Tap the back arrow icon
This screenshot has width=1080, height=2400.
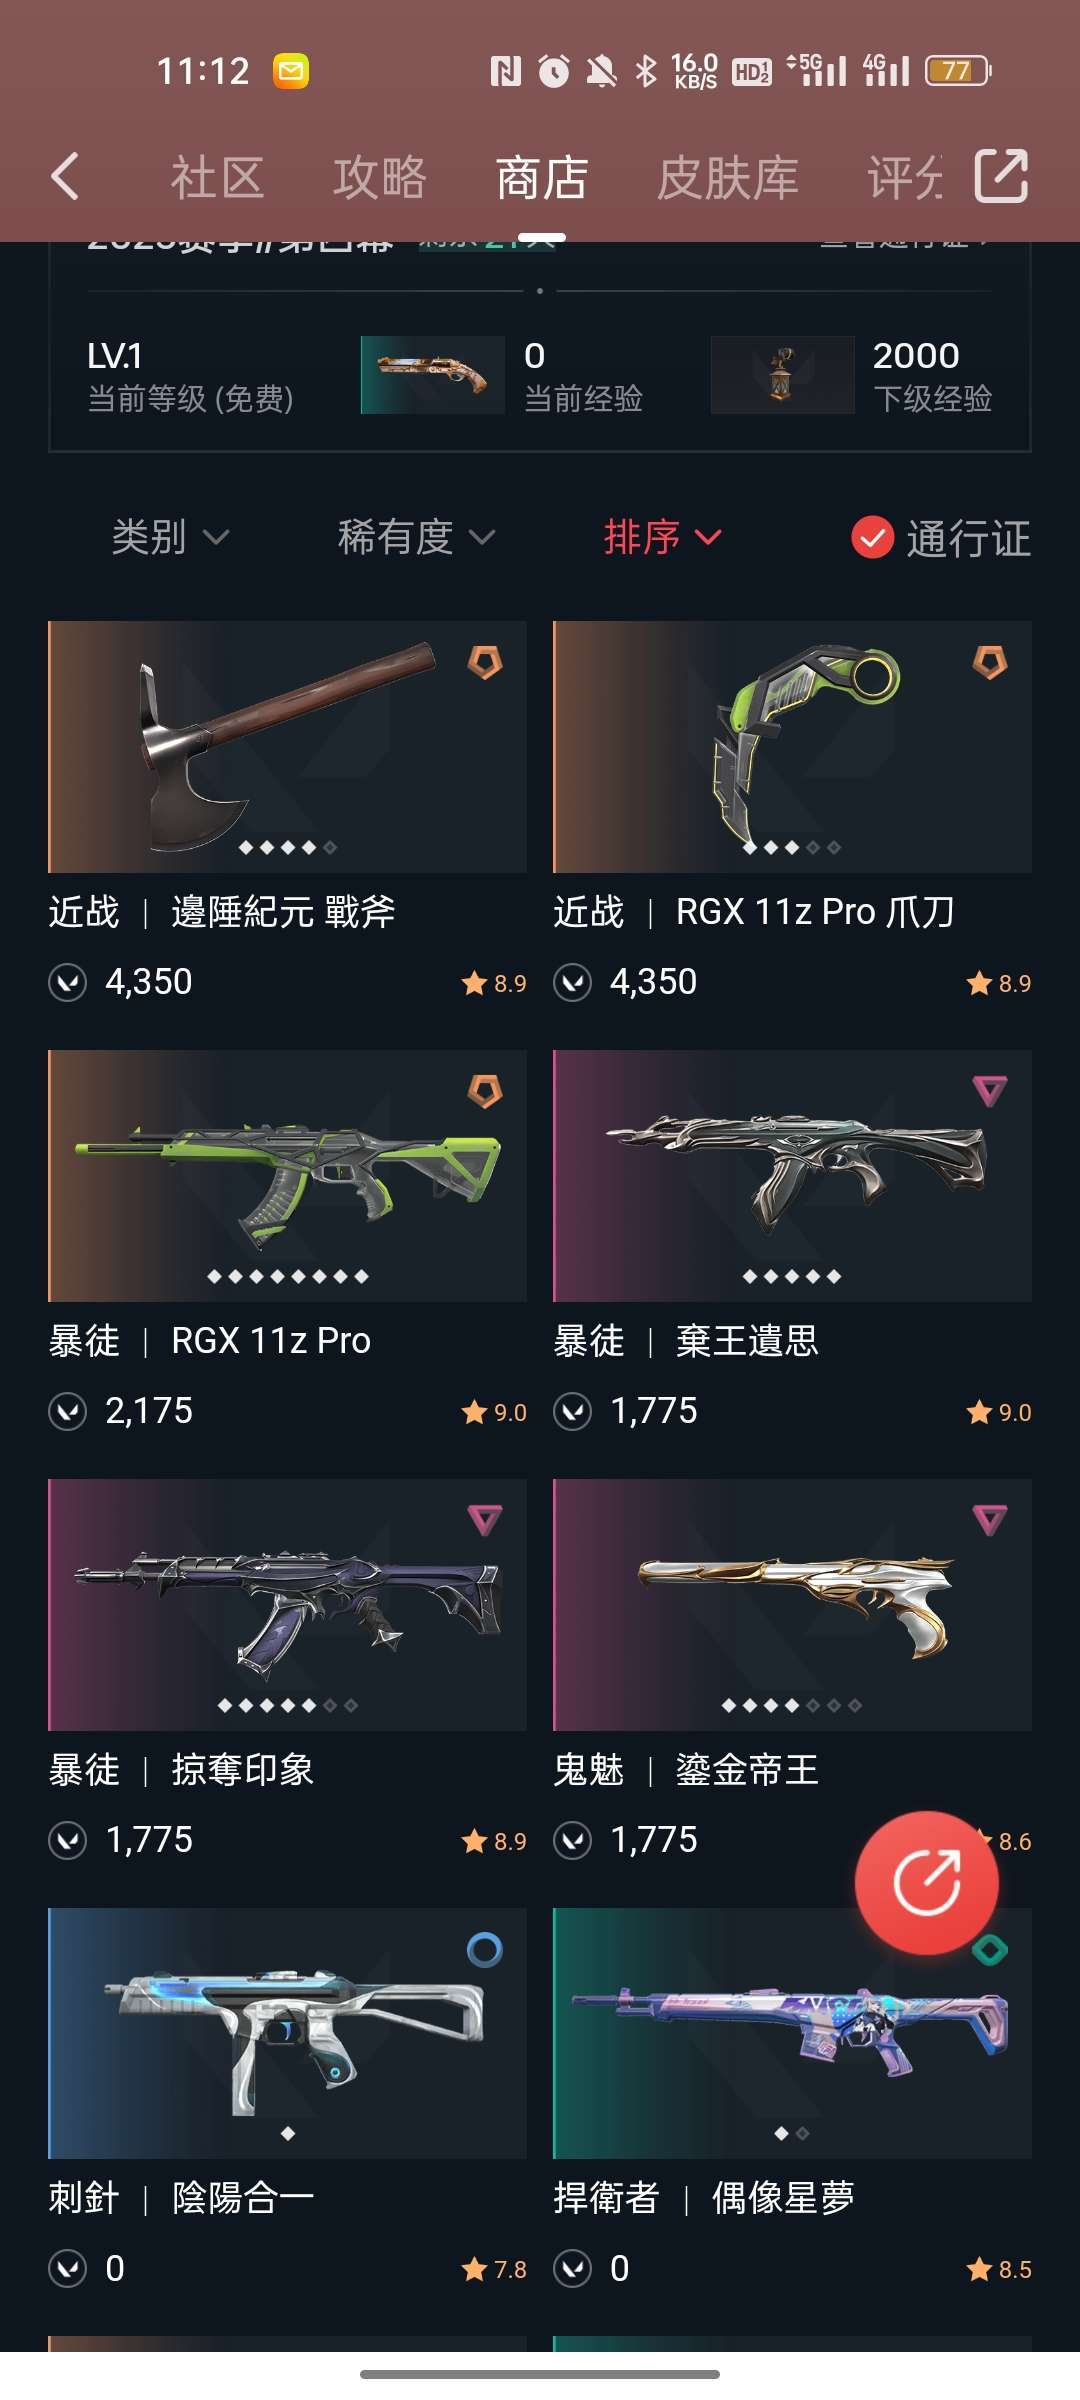pos(65,177)
